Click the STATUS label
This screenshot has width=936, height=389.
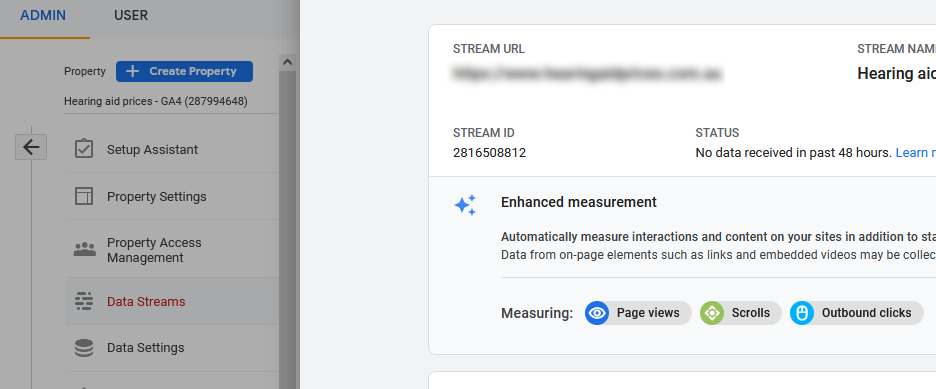point(717,133)
